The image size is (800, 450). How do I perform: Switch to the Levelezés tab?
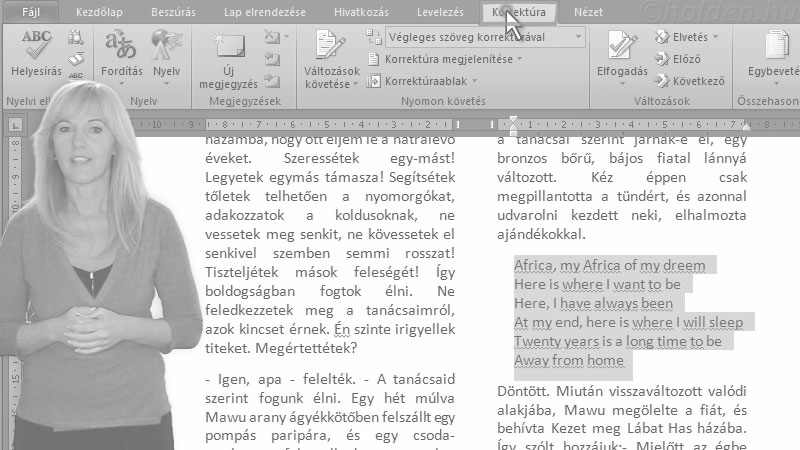[440, 12]
